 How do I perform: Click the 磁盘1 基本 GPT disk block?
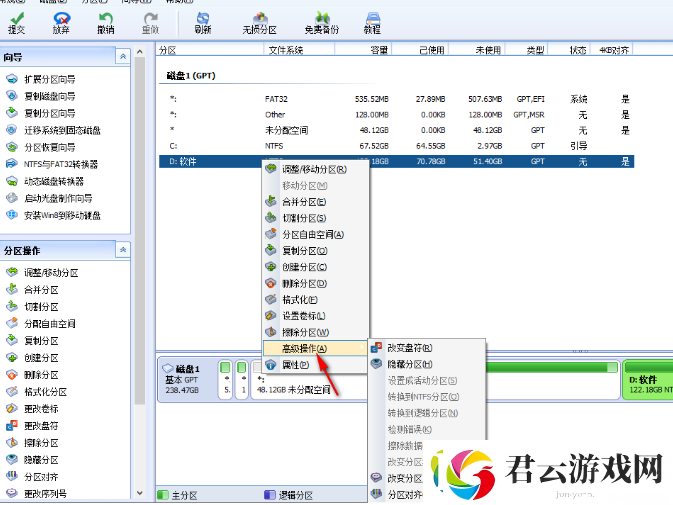pyautogui.click(x=188, y=379)
